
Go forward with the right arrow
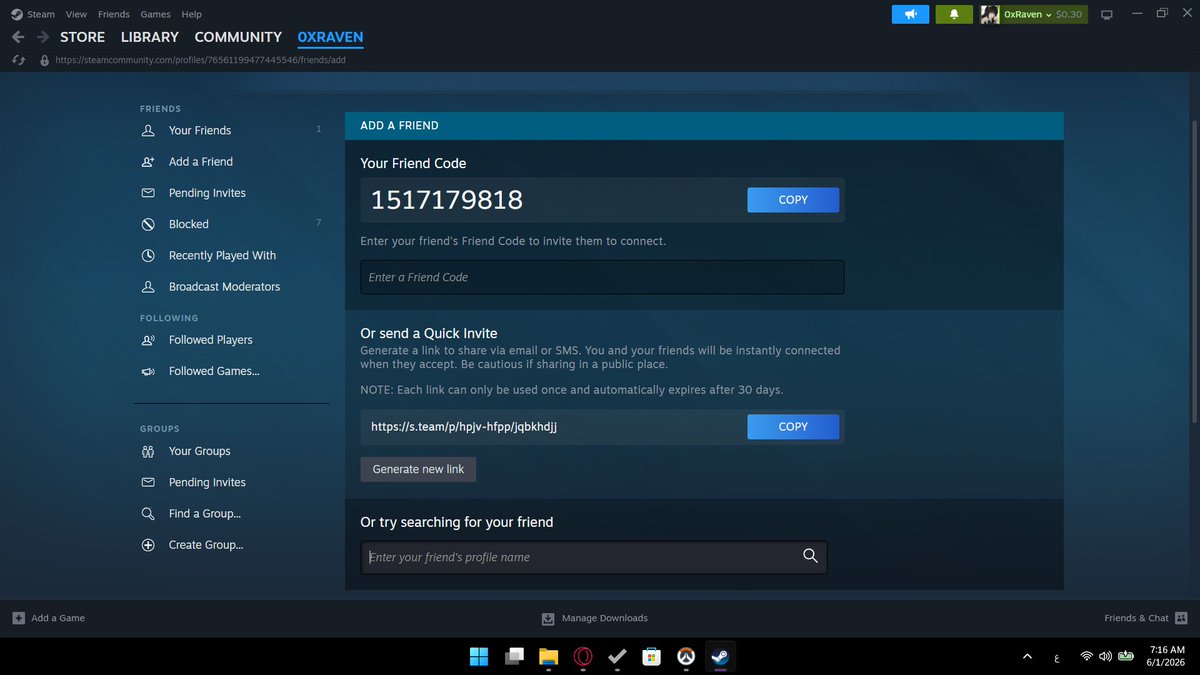(x=42, y=37)
